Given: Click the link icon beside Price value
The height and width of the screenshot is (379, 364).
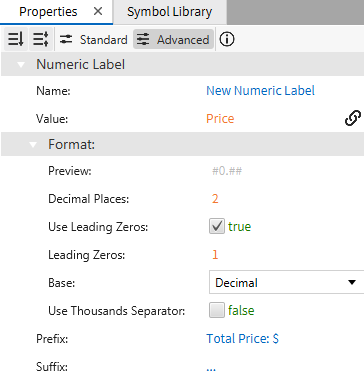Looking at the screenshot, I should 353,118.
